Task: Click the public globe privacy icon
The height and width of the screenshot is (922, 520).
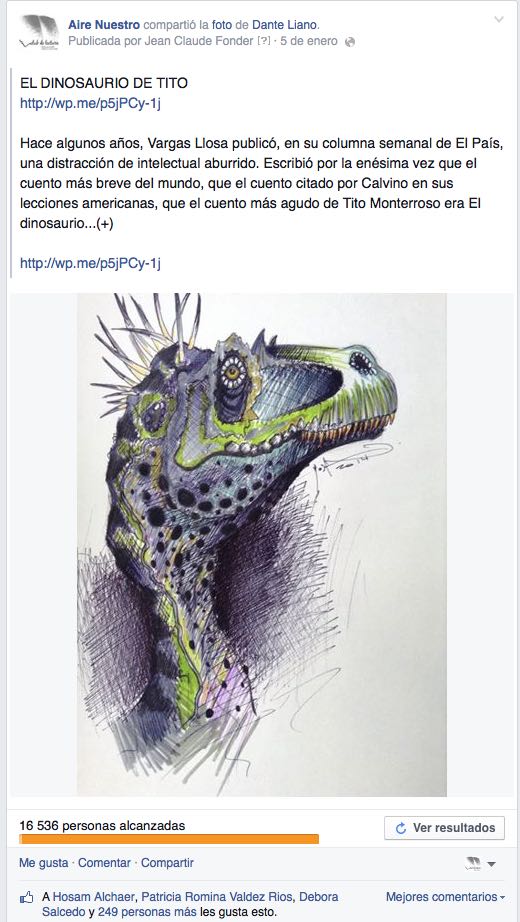Action: coord(350,42)
